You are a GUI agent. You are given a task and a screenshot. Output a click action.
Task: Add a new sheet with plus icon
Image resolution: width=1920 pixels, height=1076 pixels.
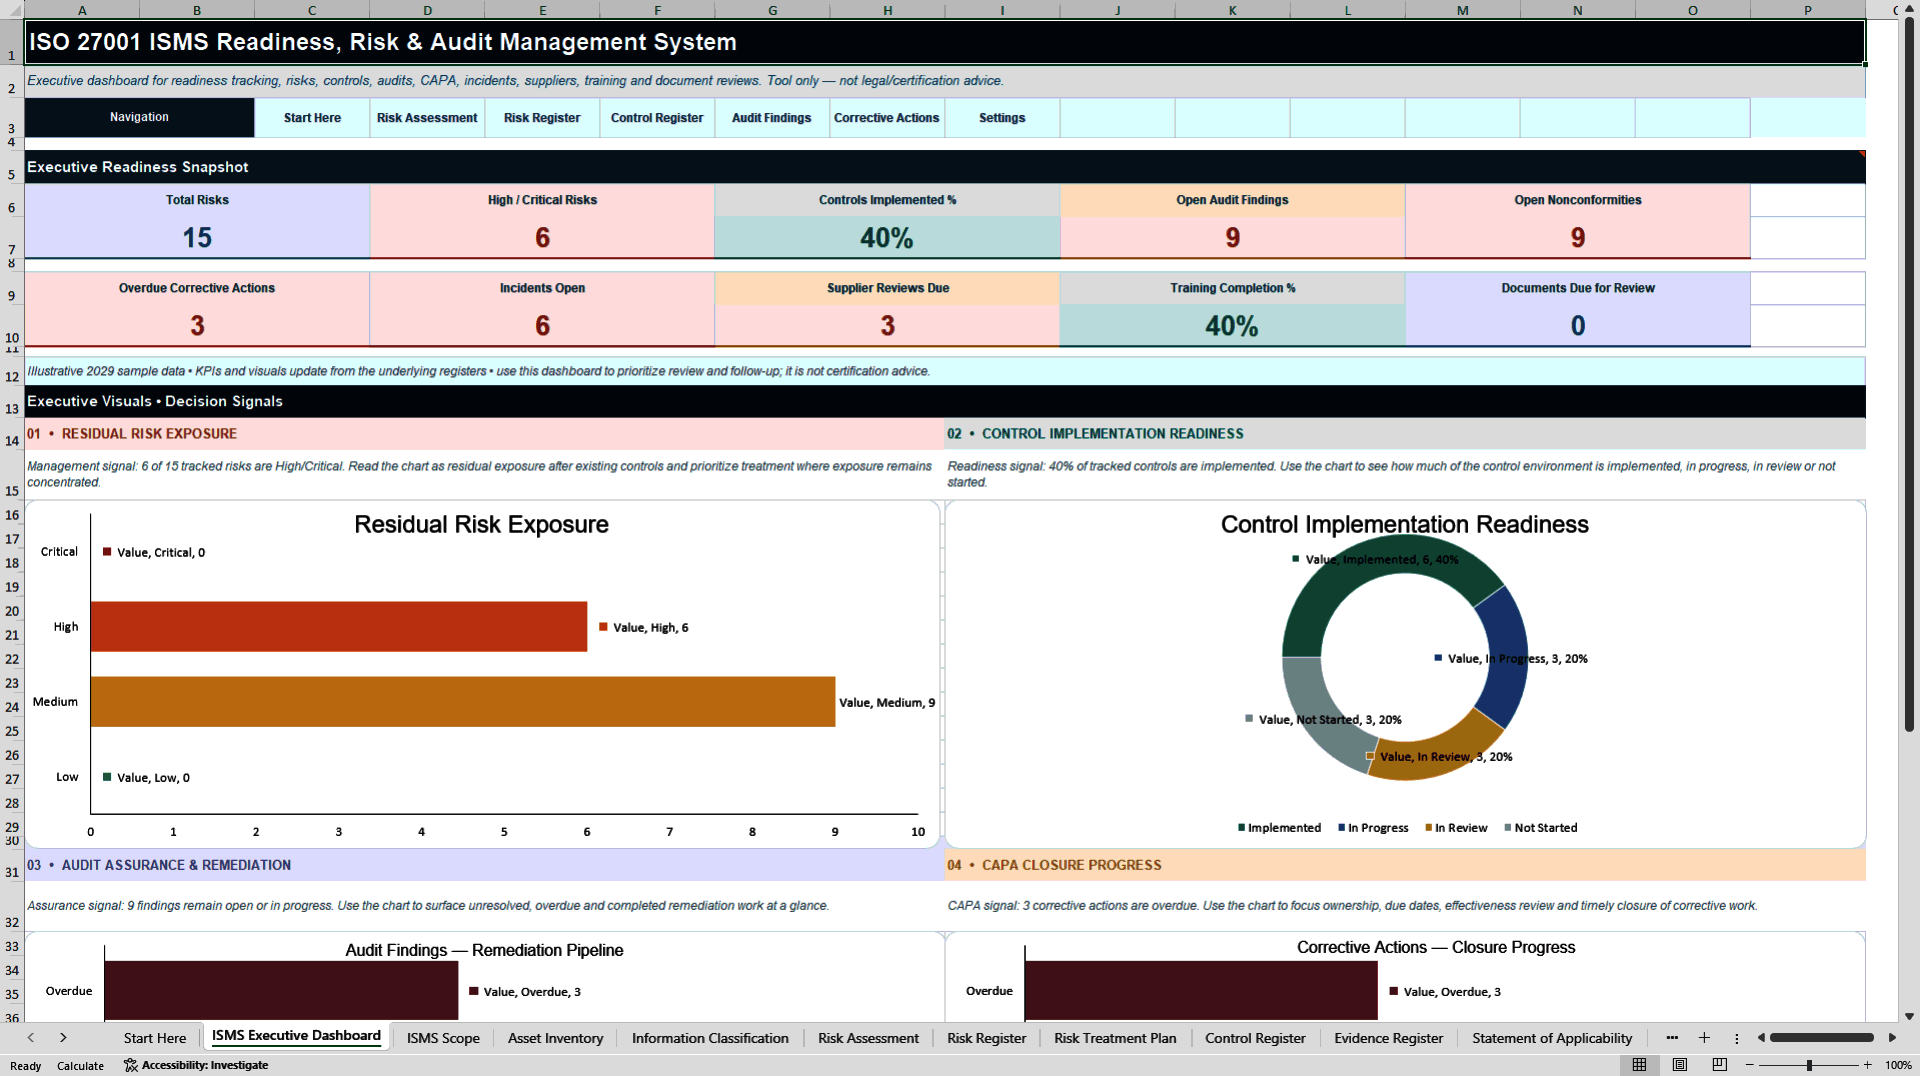click(x=1704, y=1038)
